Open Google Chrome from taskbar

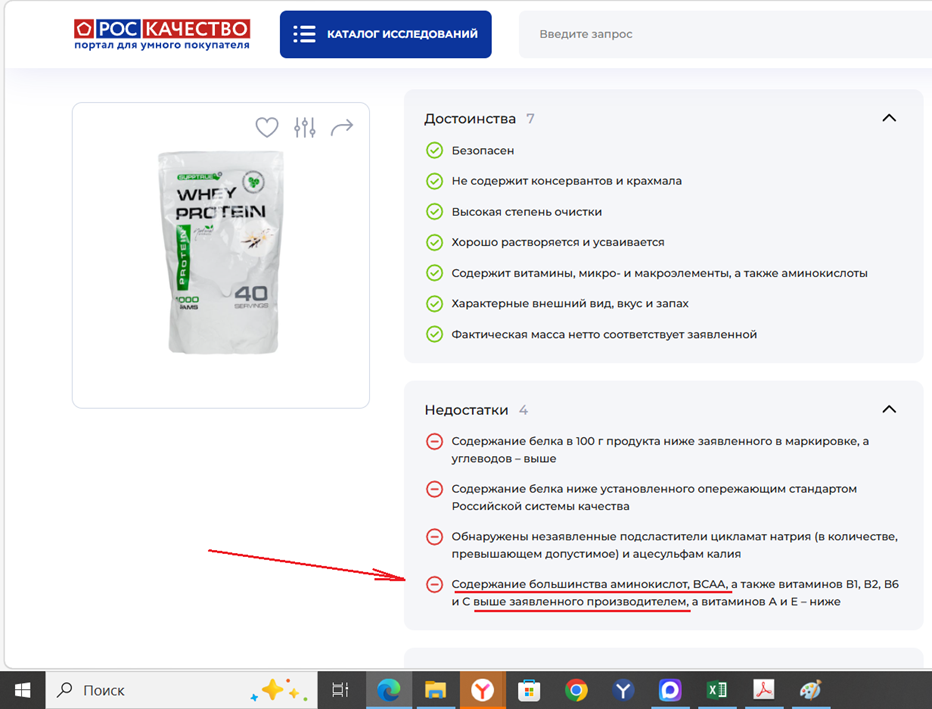tap(576, 690)
